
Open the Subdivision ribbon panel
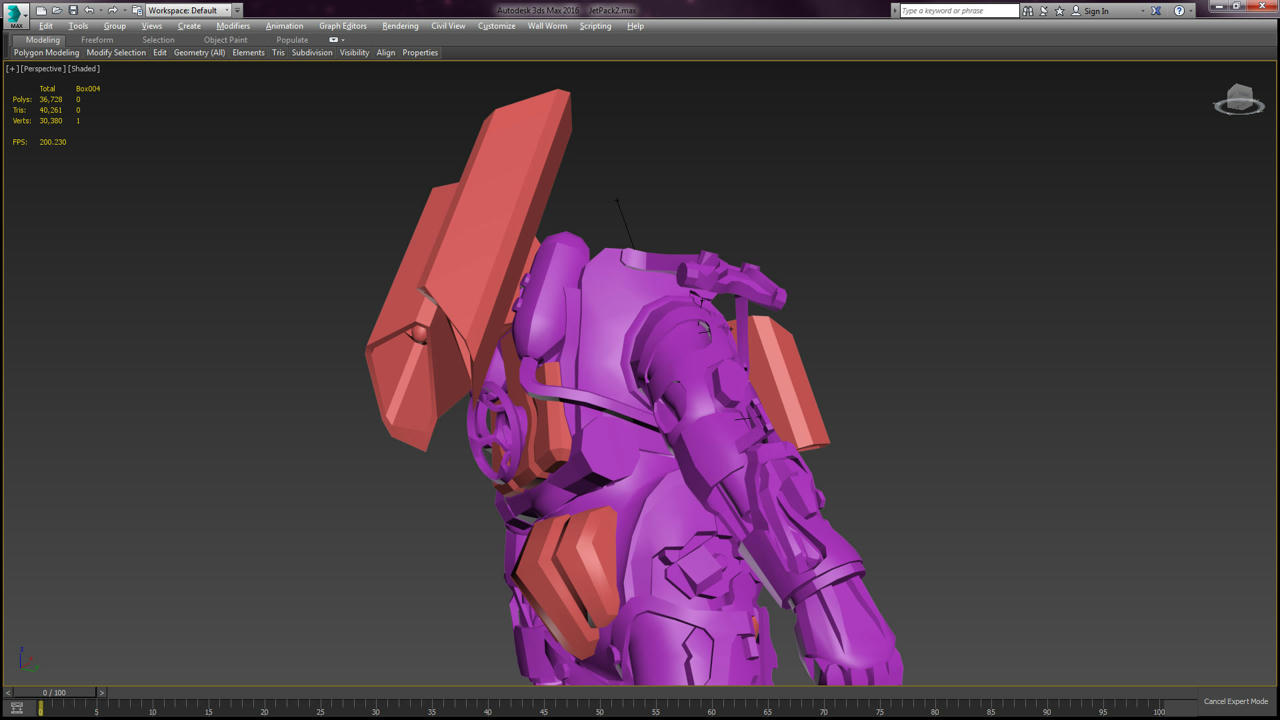(x=312, y=53)
